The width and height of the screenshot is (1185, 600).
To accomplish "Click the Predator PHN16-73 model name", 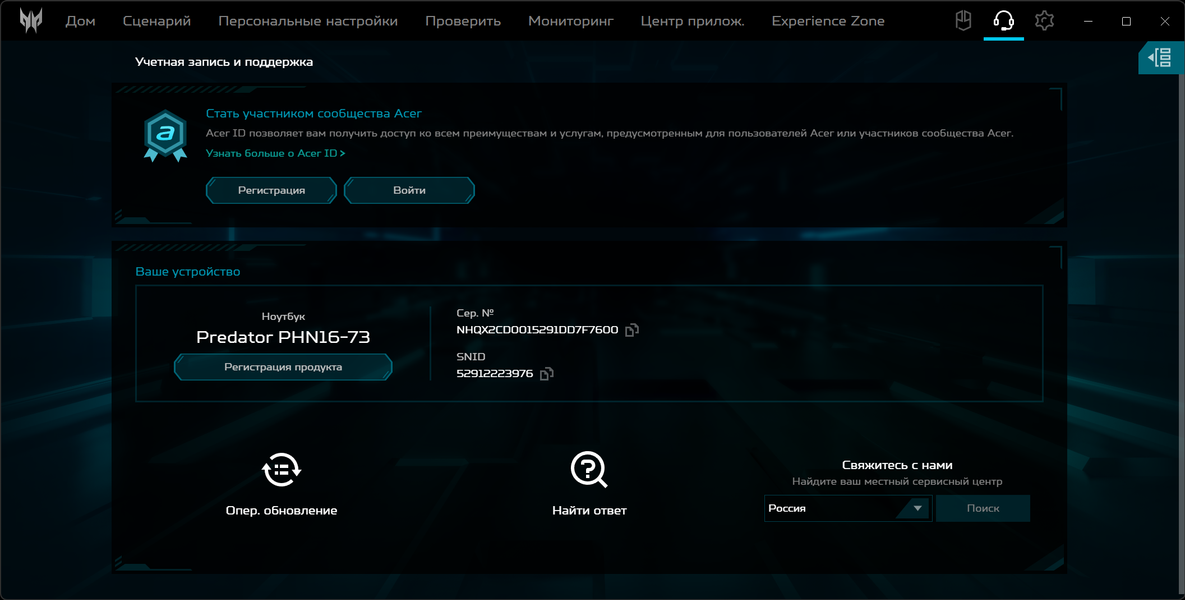I will click(x=283, y=337).
